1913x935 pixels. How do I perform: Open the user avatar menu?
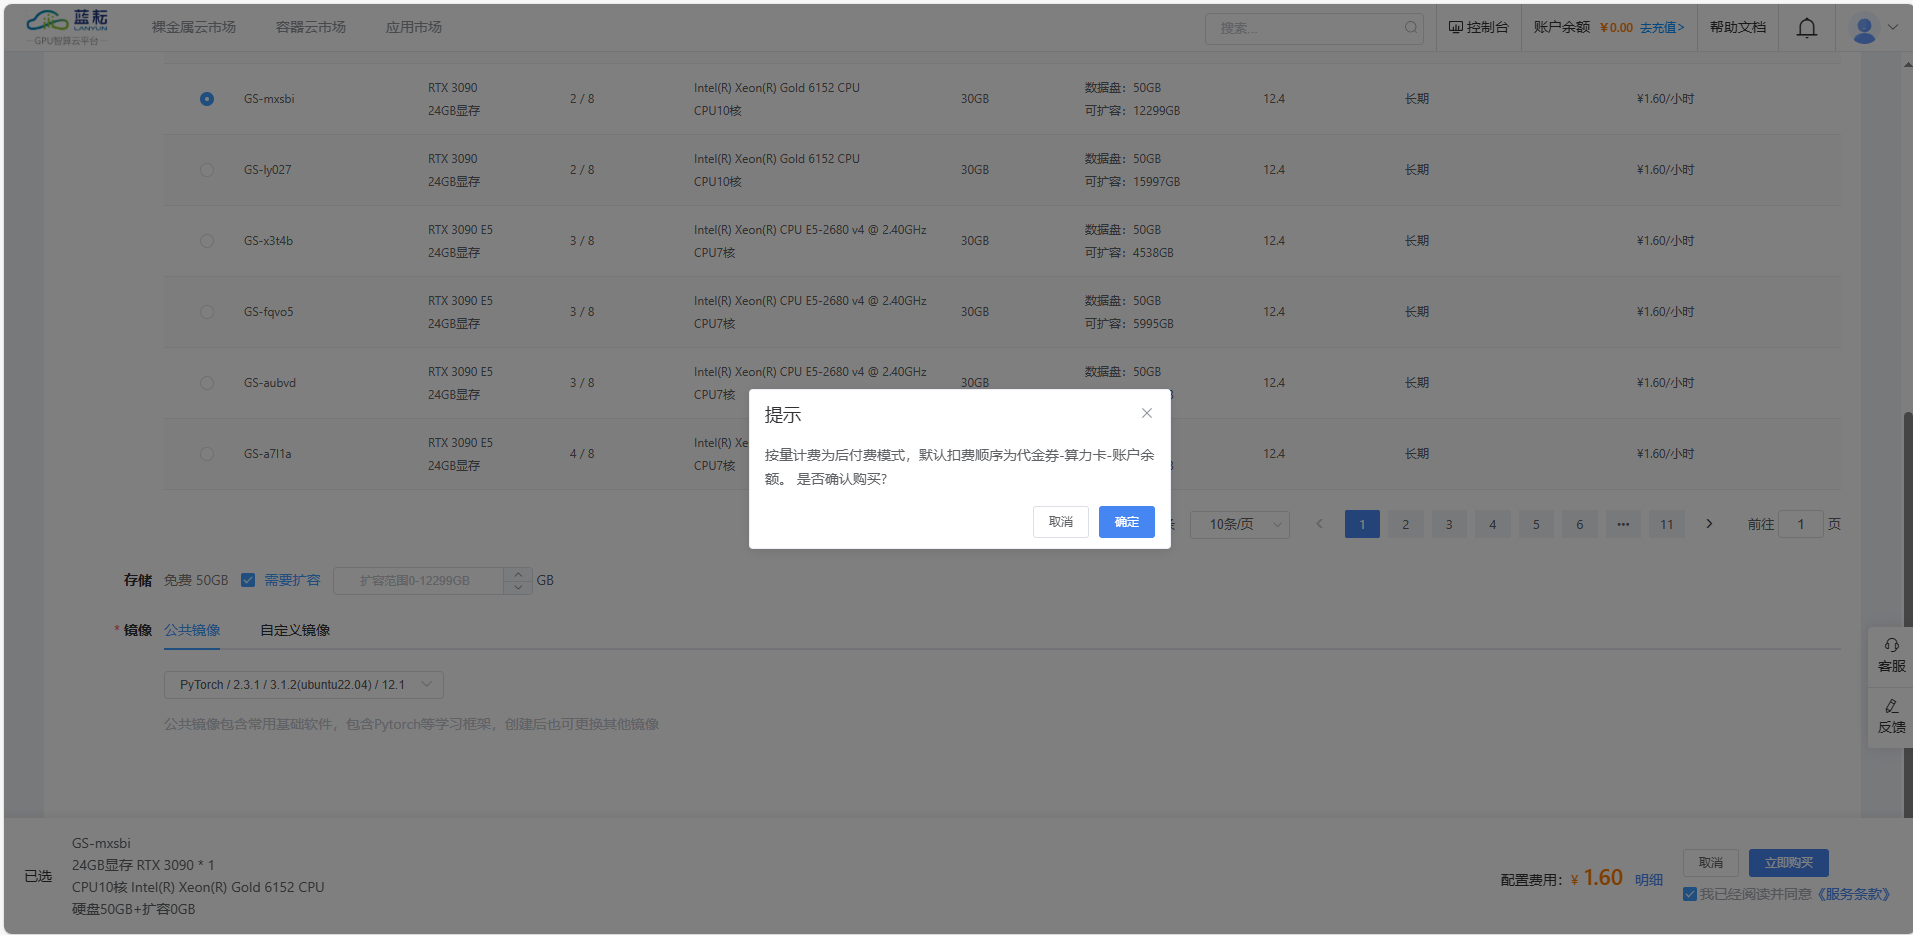click(x=1864, y=29)
